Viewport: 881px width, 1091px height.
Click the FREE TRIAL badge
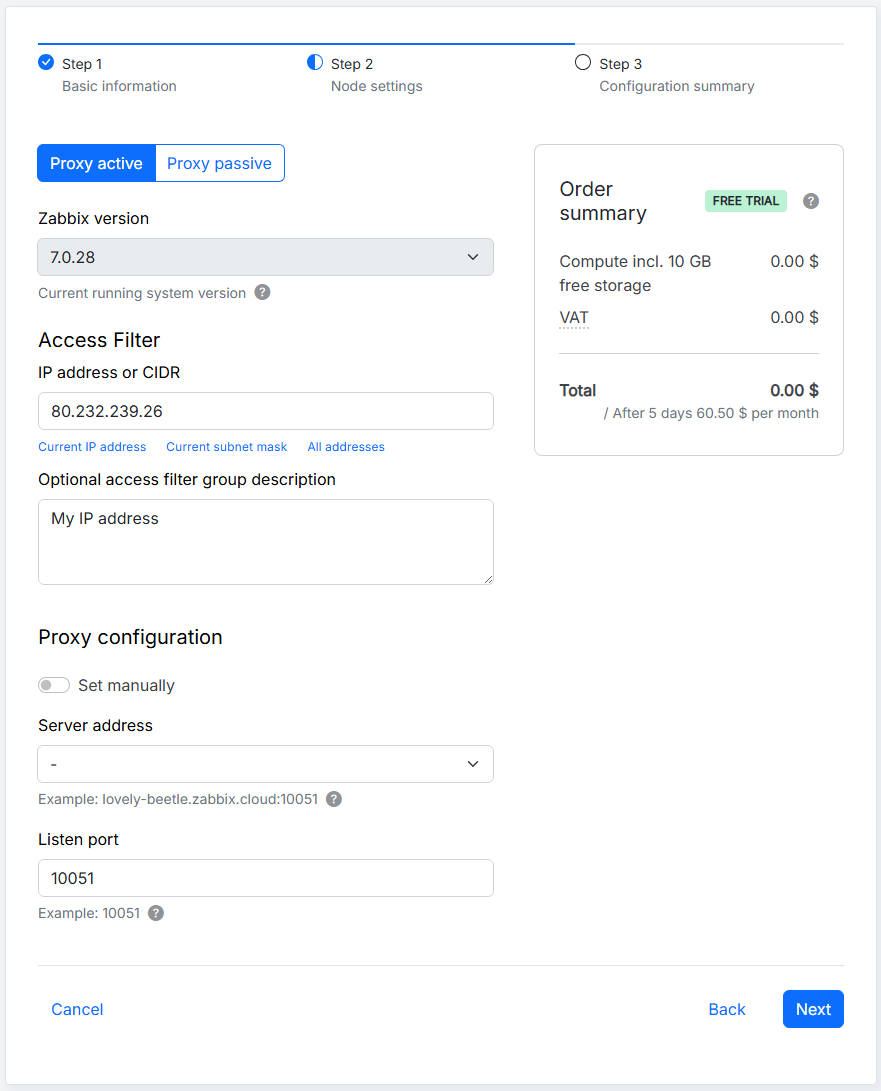[745, 201]
